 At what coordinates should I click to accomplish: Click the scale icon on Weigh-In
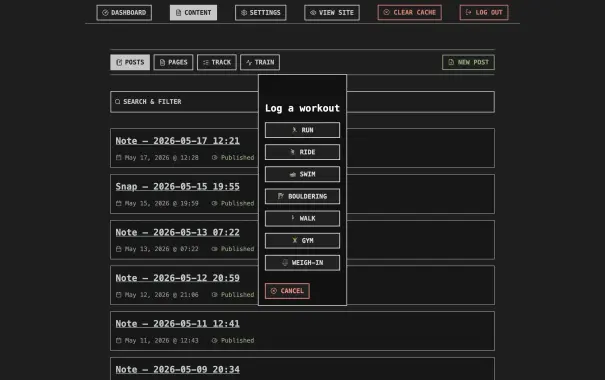(285, 263)
